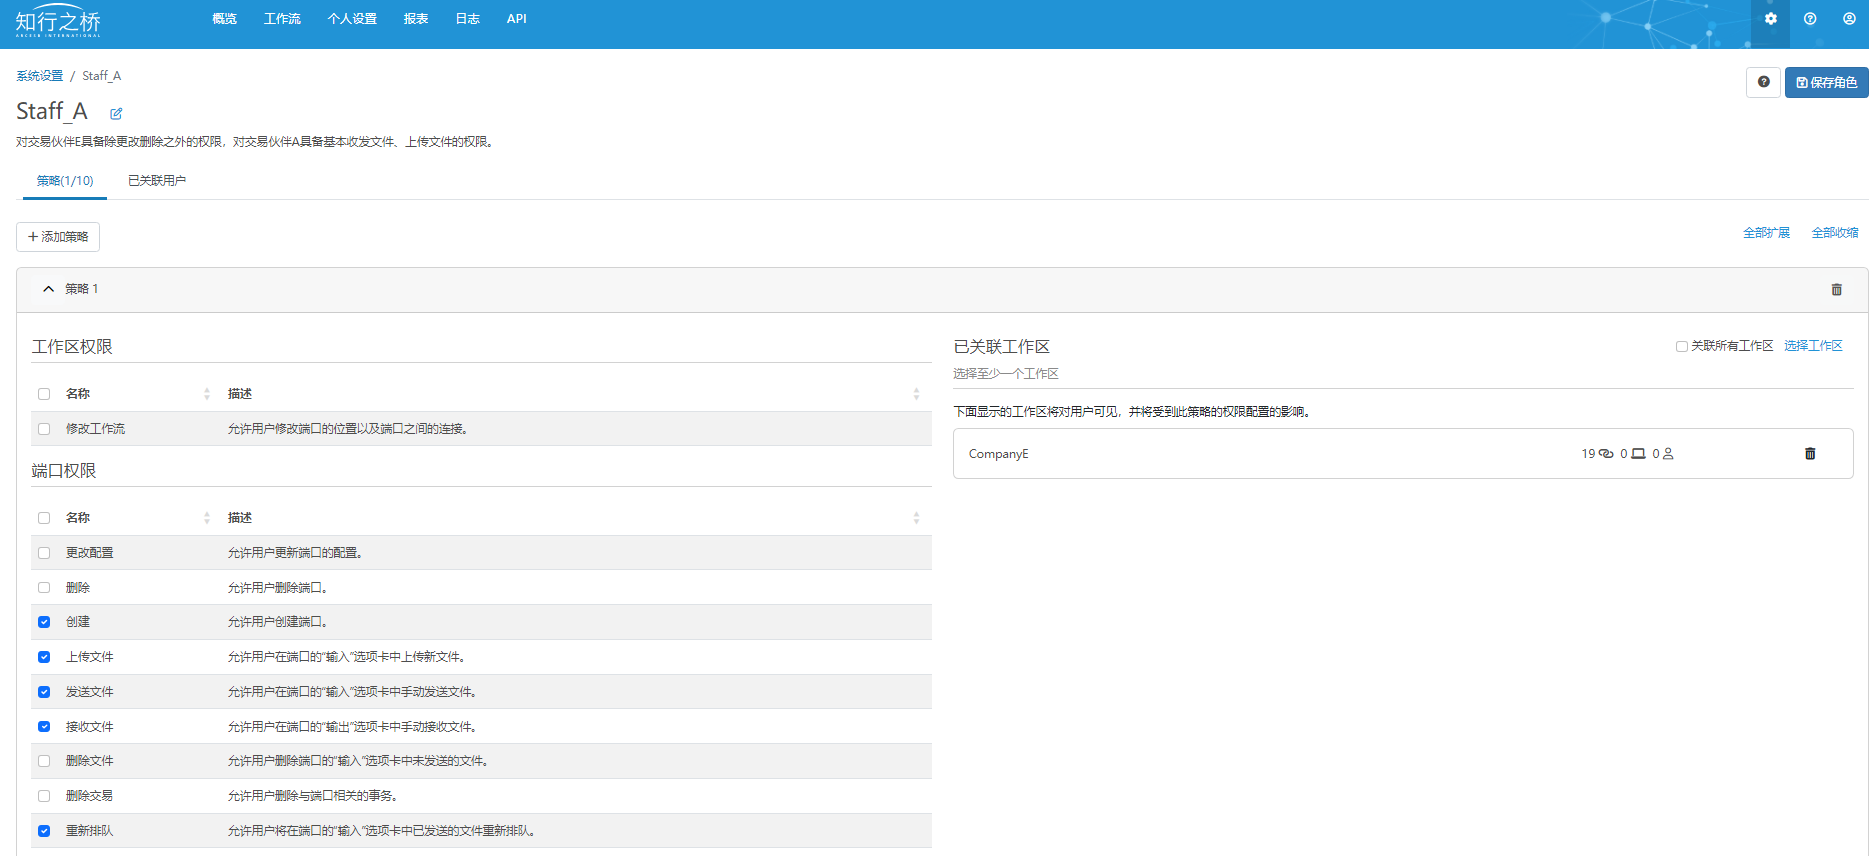Enable the 删除交易 permission
1869x856 pixels.
[44, 796]
